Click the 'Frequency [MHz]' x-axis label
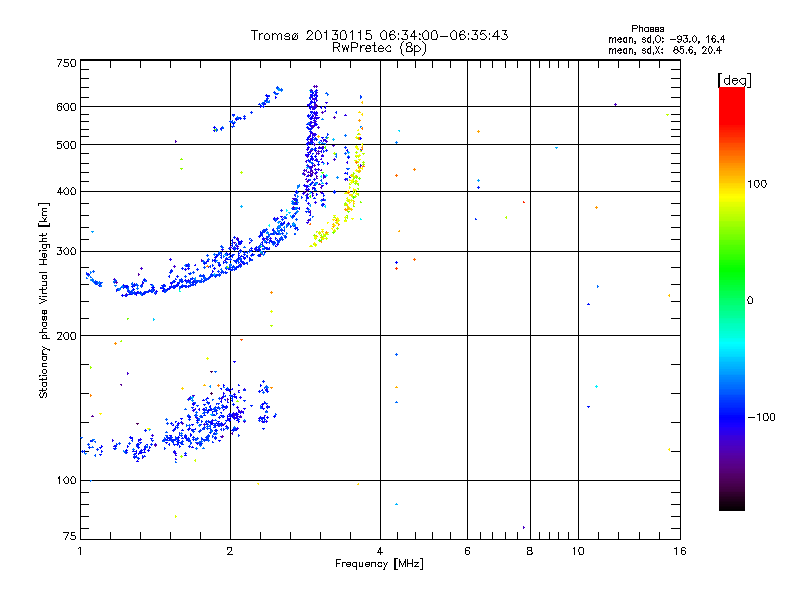The image size is (800, 600). (x=379, y=564)
